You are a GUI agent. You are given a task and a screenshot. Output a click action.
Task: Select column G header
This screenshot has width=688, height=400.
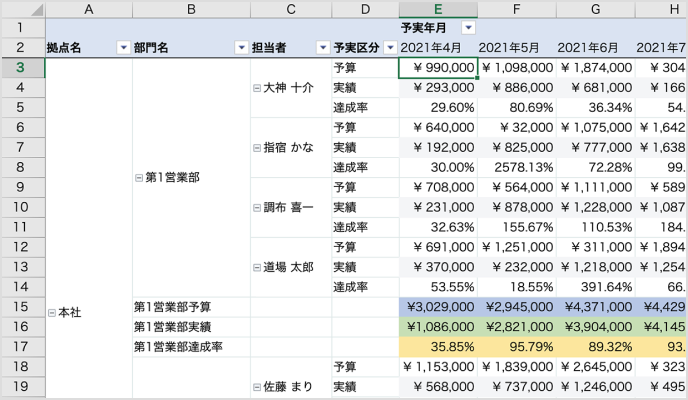pyautogui.click(x=595, y=9)
